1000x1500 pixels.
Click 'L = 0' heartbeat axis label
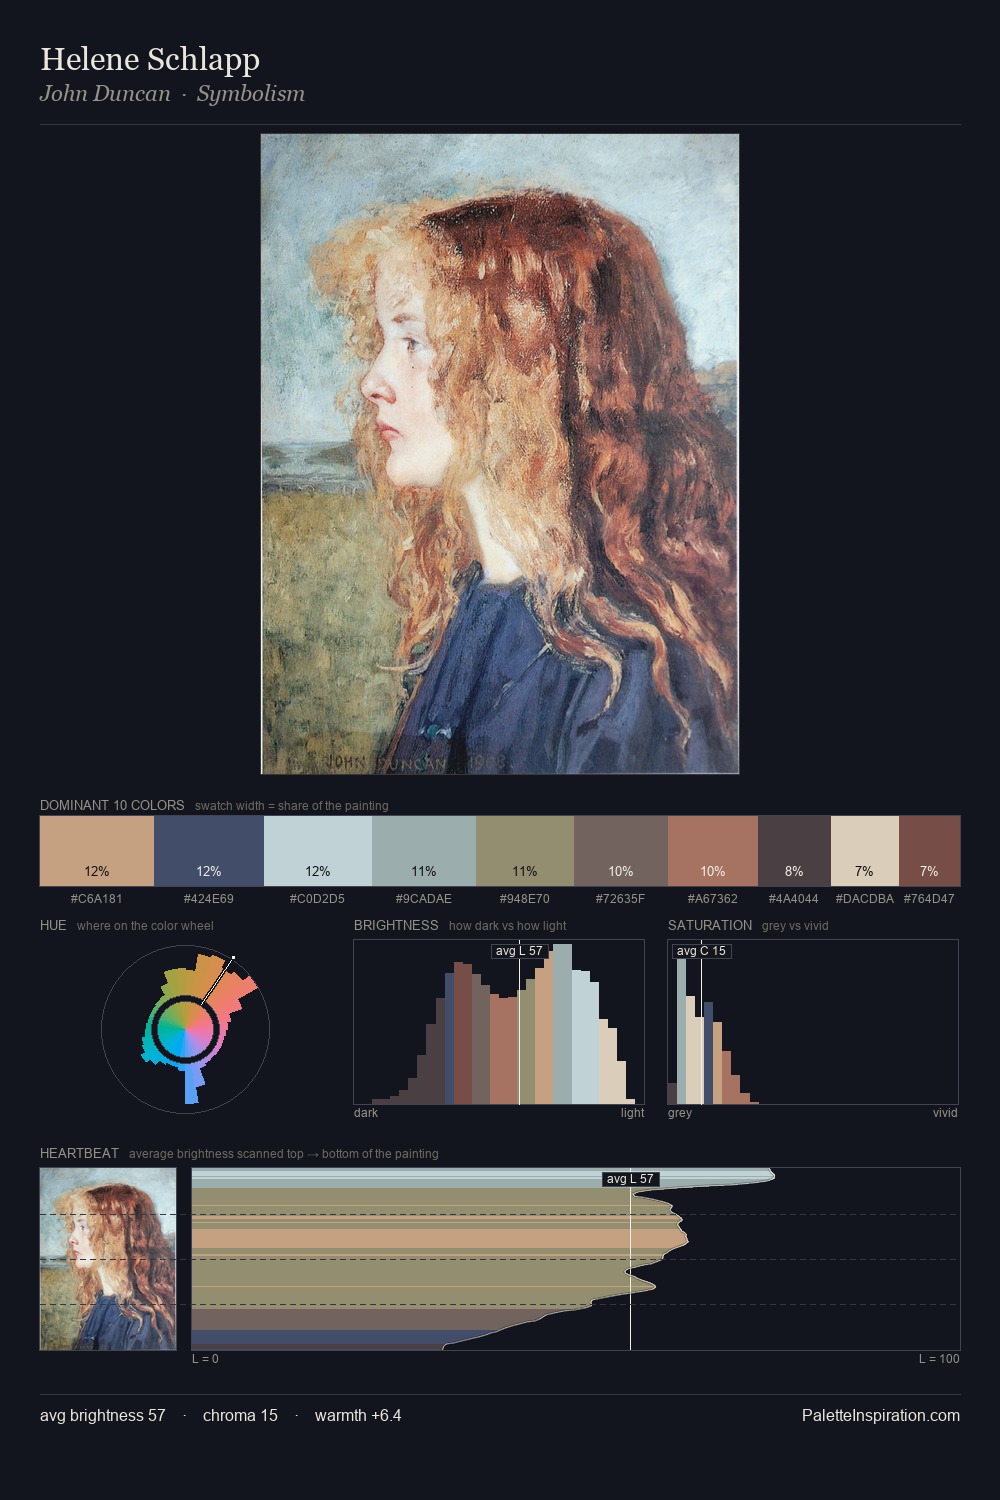tap(205, 1359)
